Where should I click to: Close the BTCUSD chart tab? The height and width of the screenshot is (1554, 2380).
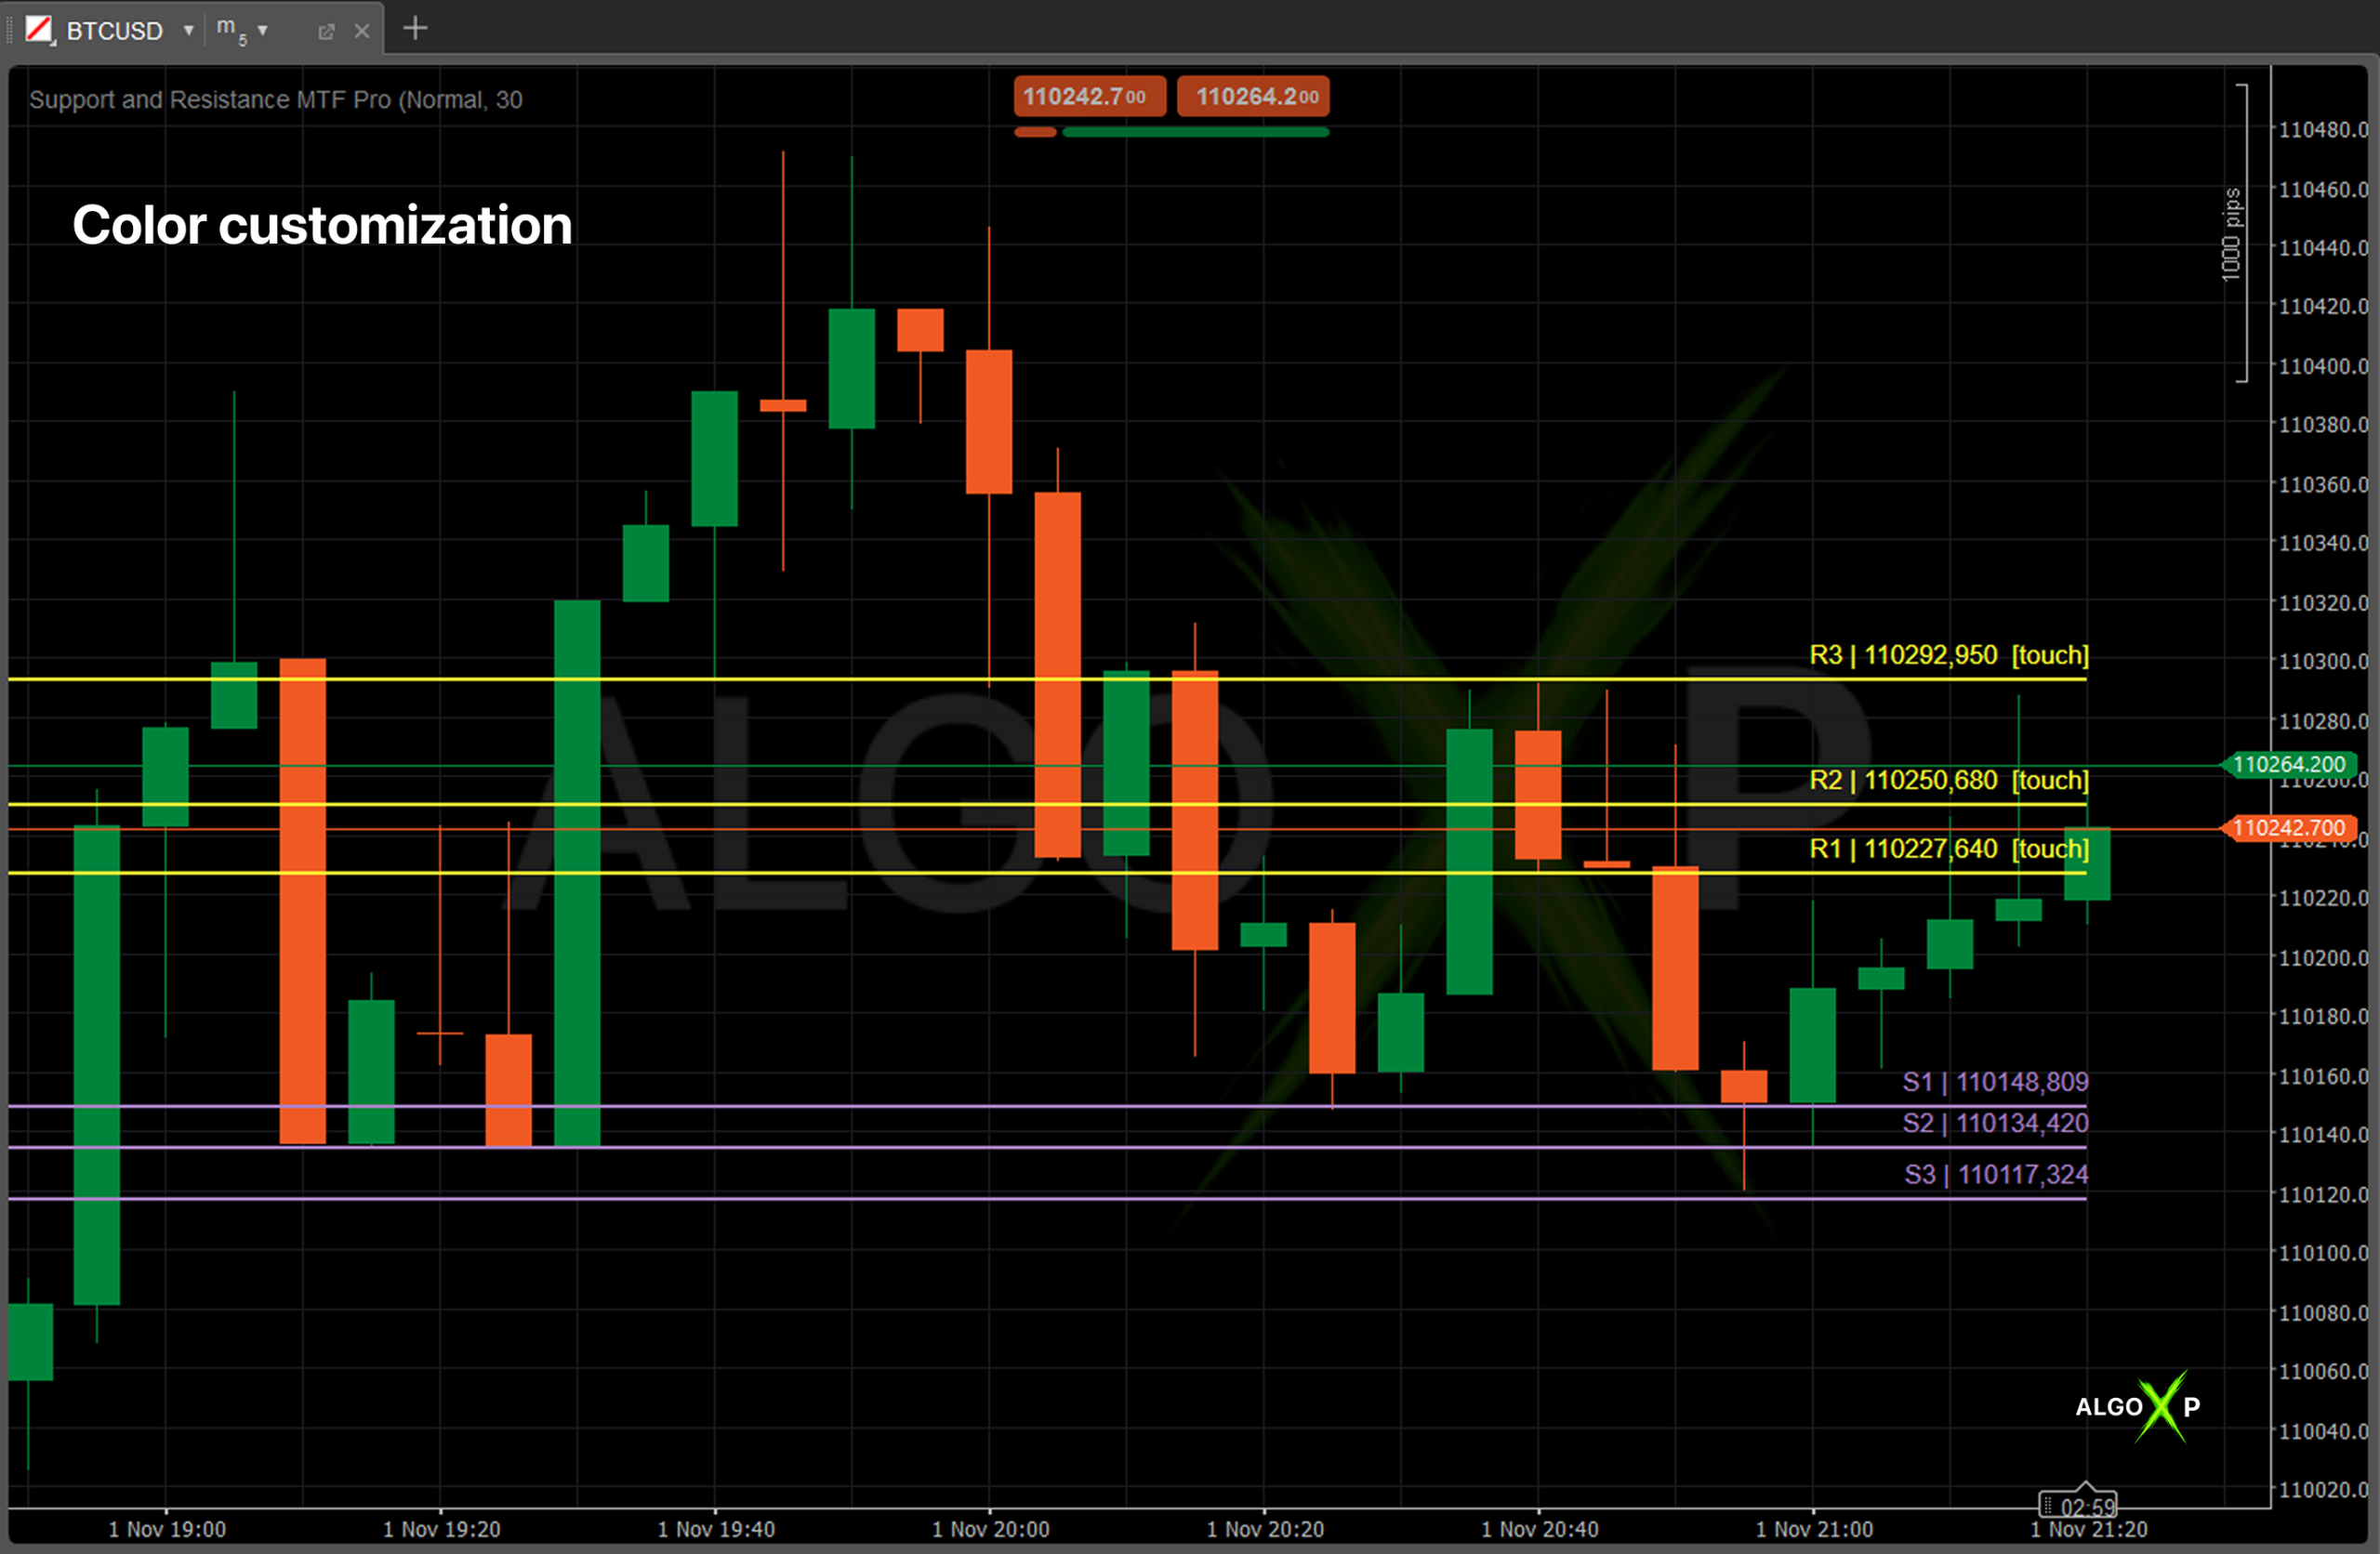pyautogui.click(x=362, y=32)
